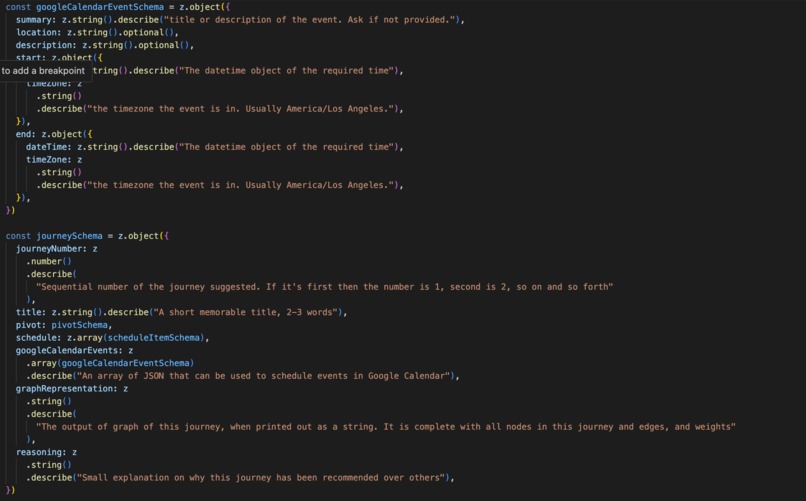Click the "Sequential number of the journey suggested" string
This screenshot has width=806, height=501.
point(324,287)
